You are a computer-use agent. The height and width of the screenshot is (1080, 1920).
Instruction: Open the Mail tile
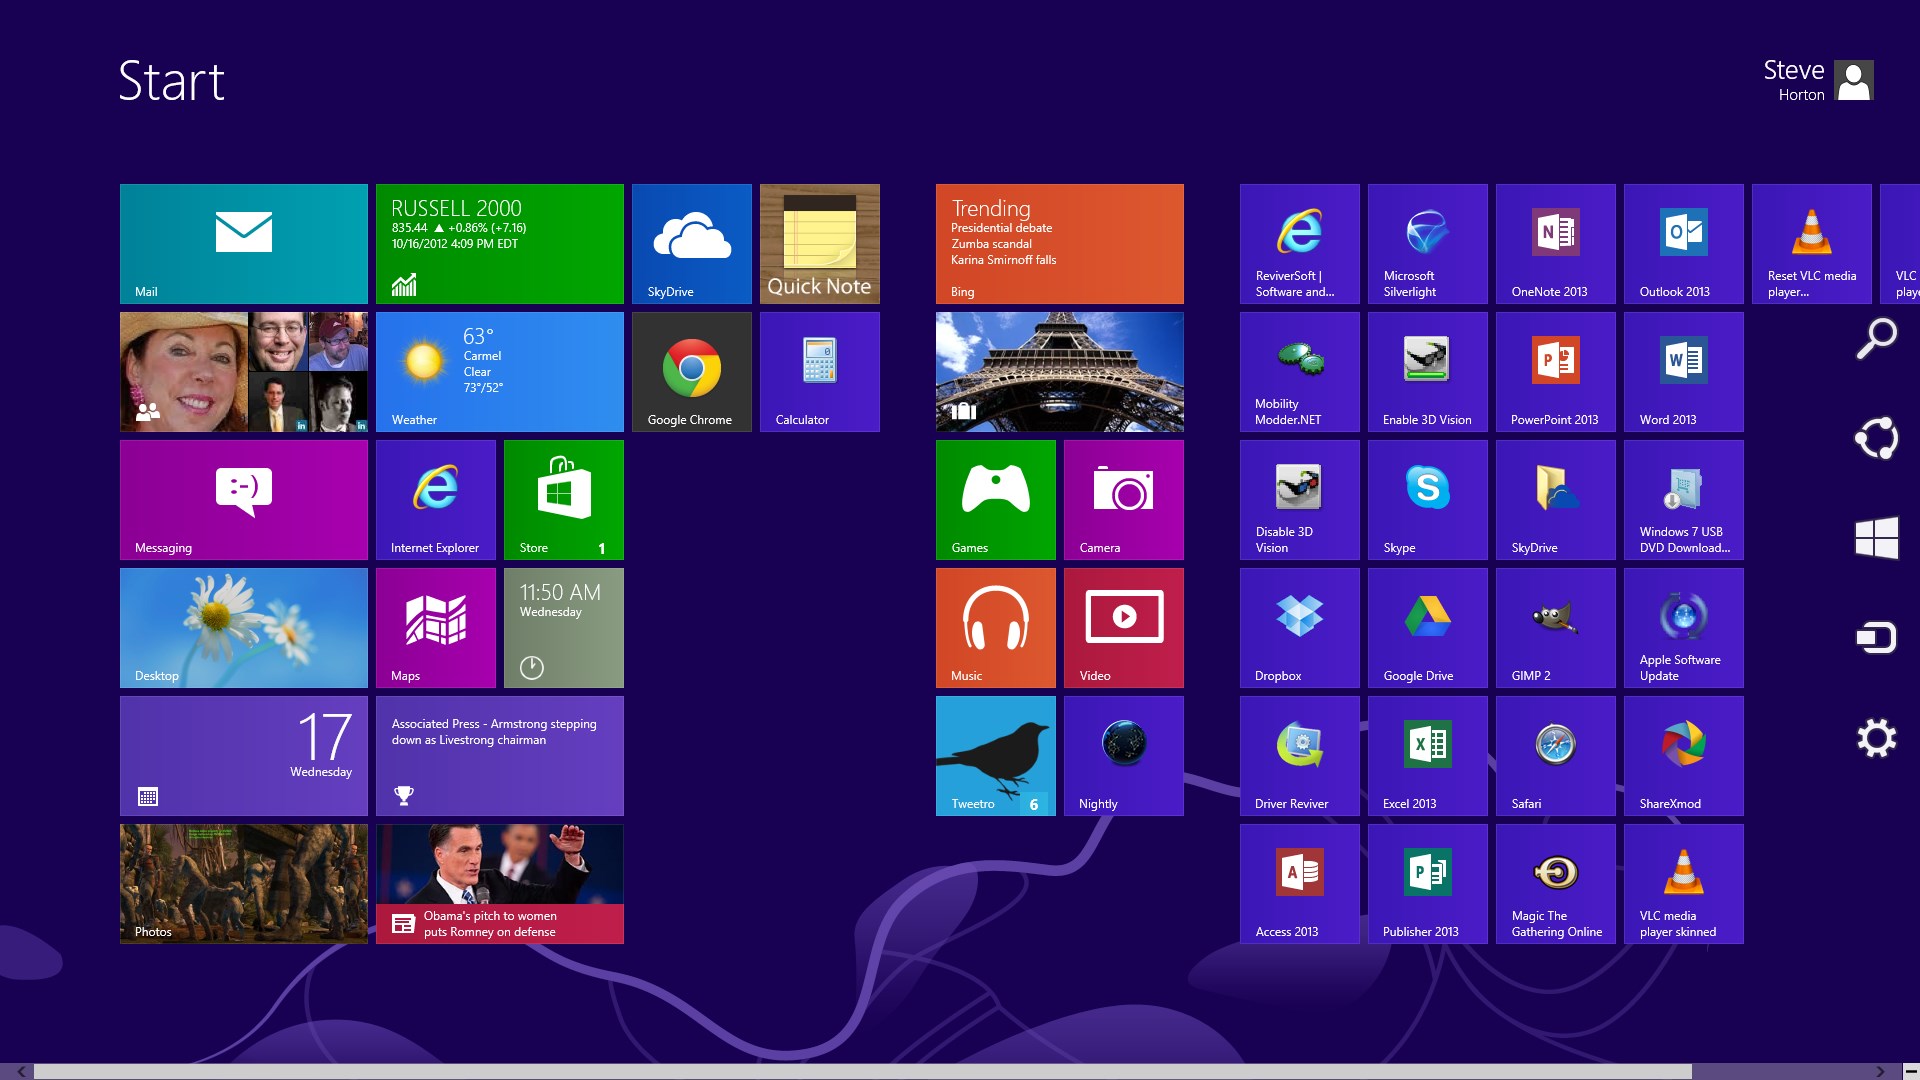244,244
